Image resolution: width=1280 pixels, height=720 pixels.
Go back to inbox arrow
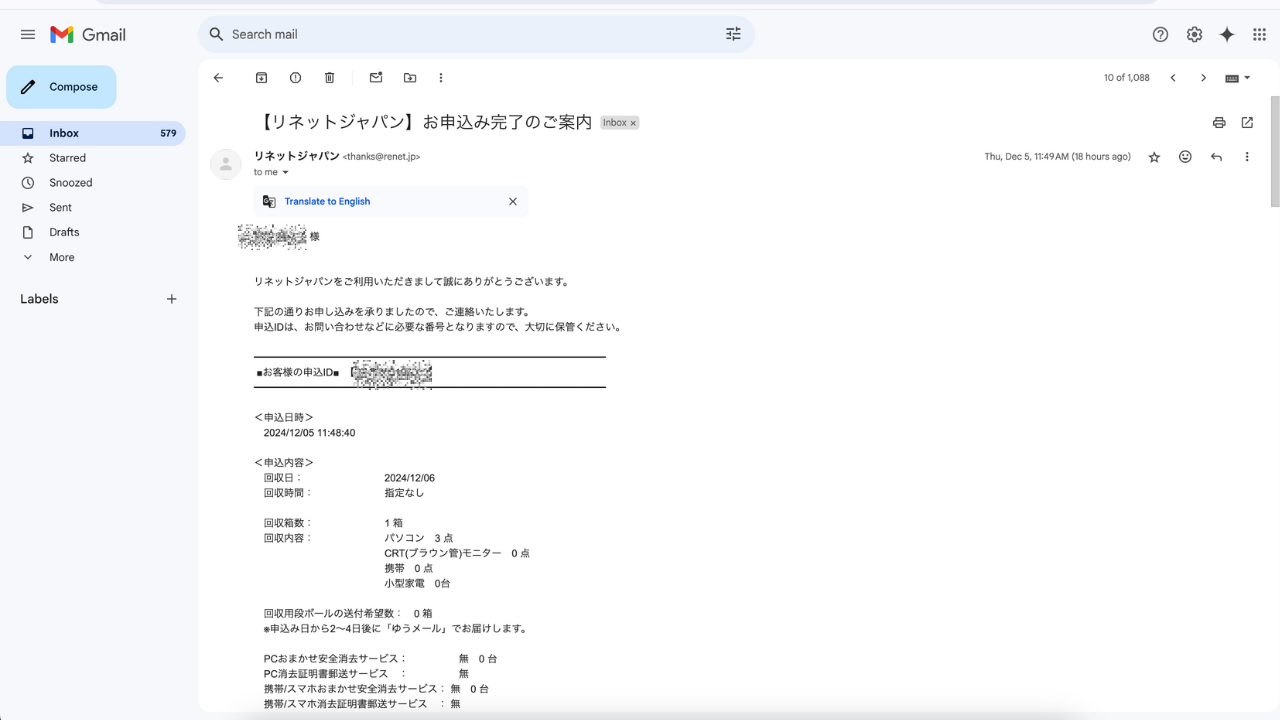click(218, 78)
